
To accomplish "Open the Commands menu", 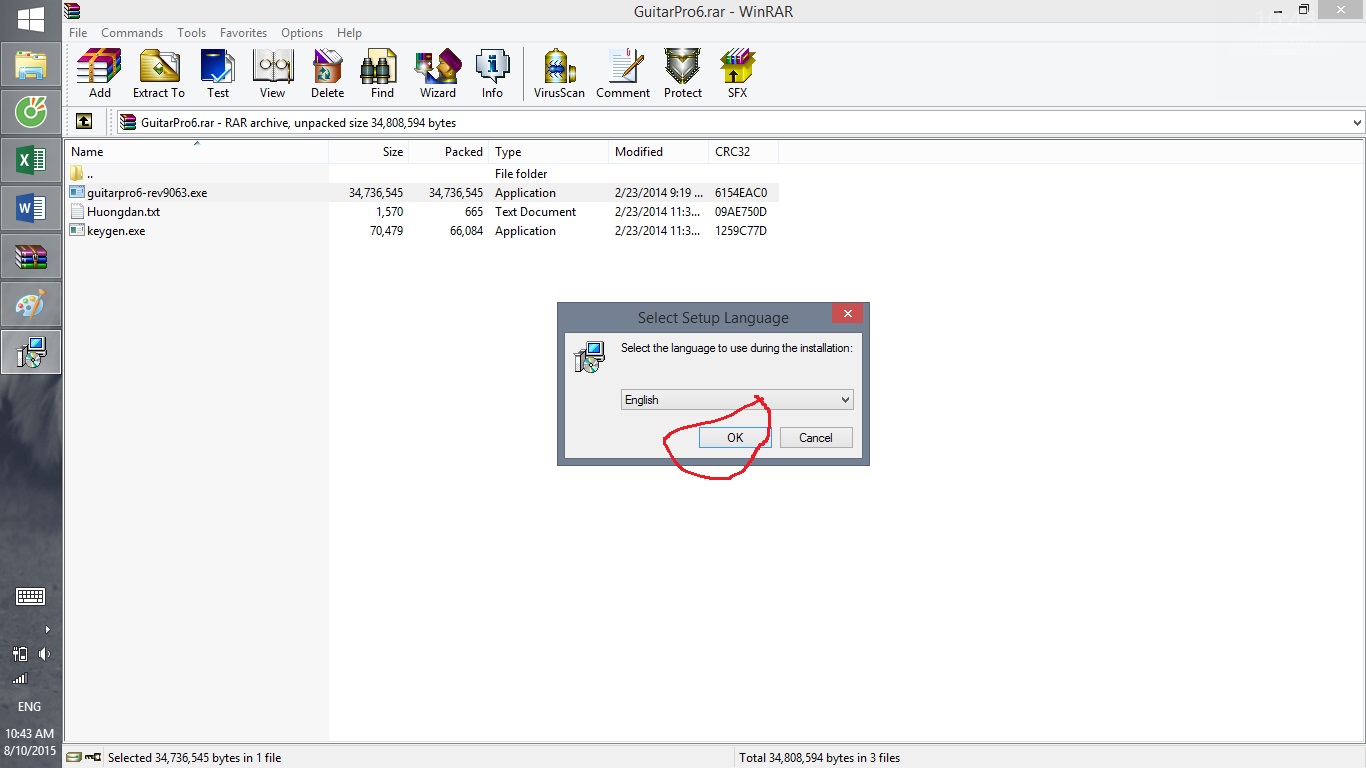I will click(x=132, y=33).
